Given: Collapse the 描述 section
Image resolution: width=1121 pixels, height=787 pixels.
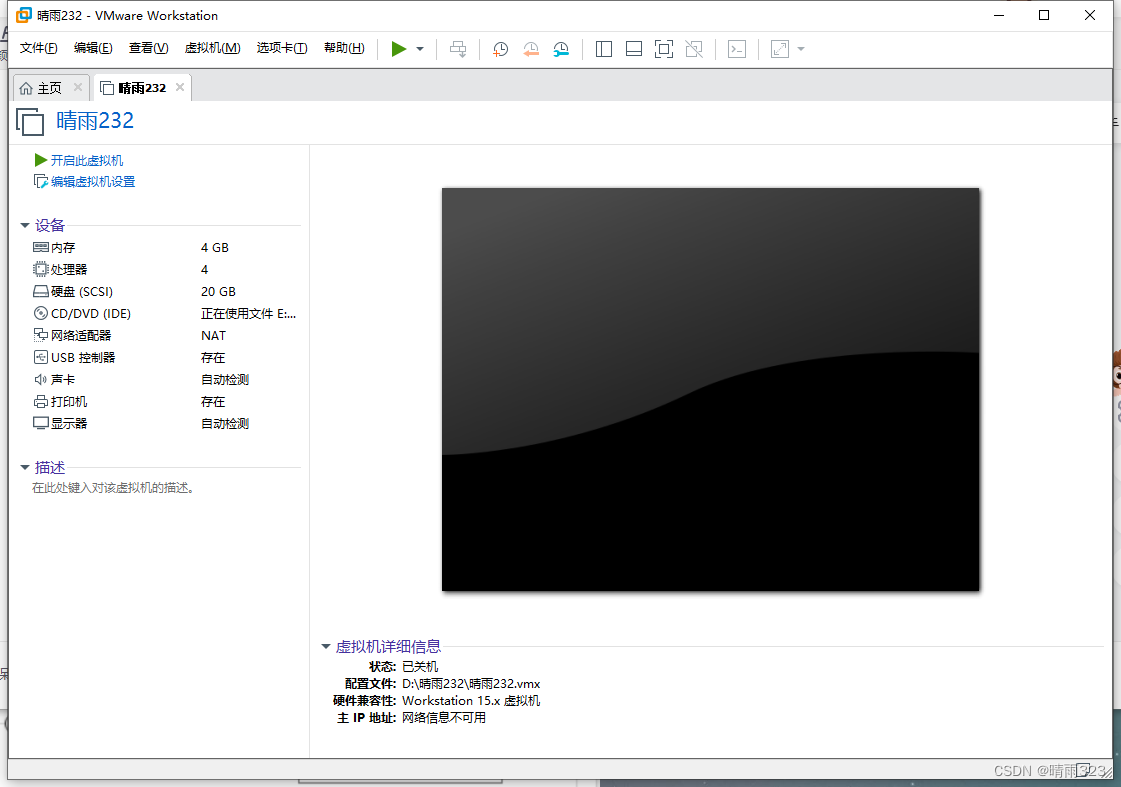Looking at the screenshot, I should coord(24,467).
